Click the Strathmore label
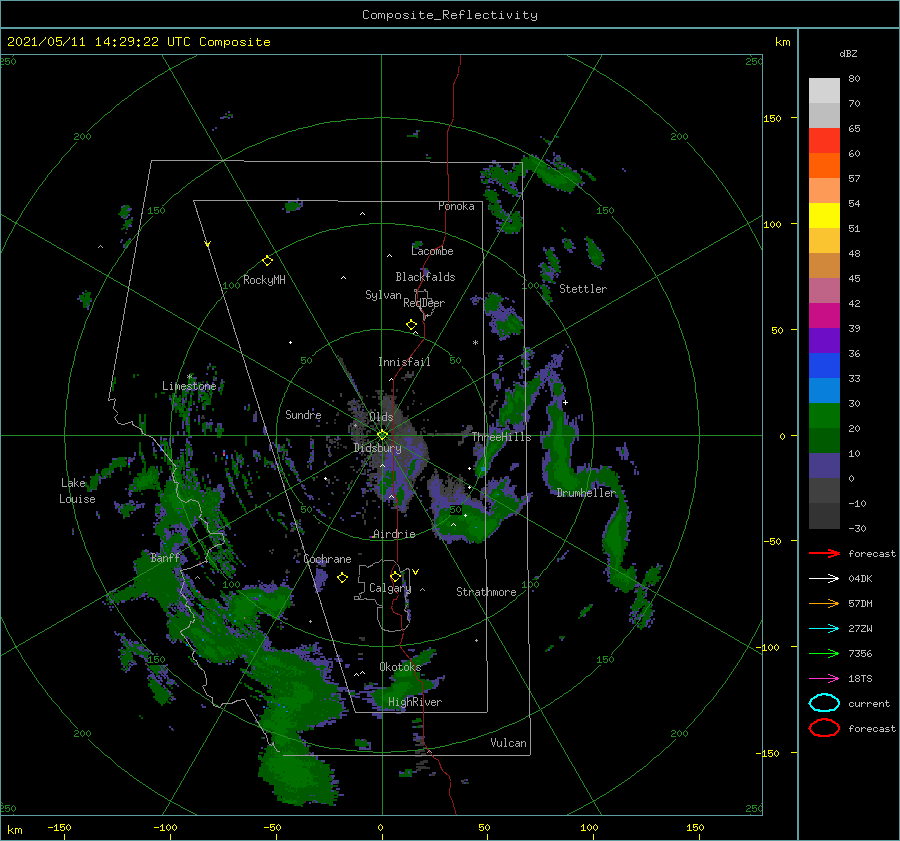This screenshot has height=841, width=900. (486, 592)
